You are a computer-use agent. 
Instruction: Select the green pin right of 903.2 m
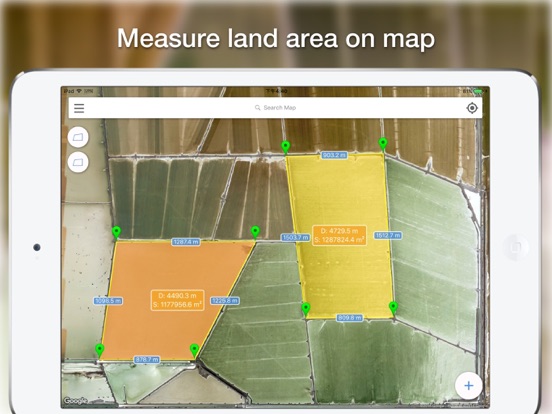(x=383, y=144)
